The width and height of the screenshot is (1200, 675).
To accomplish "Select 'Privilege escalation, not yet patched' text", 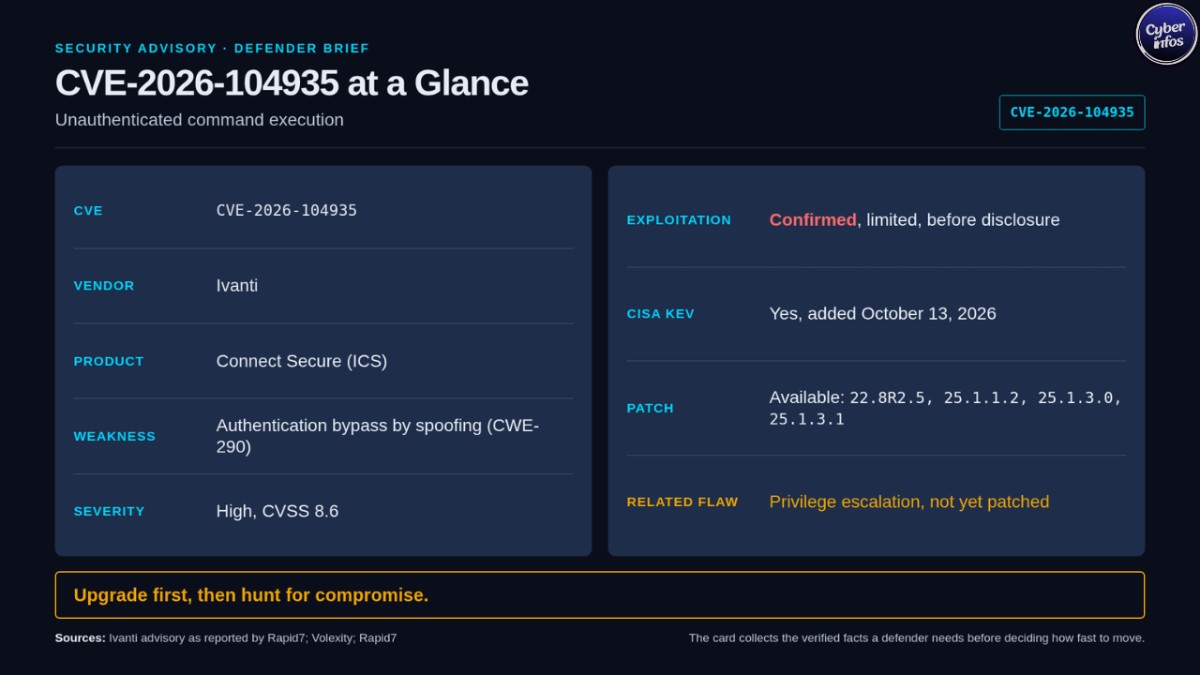I will coord(909,502).
